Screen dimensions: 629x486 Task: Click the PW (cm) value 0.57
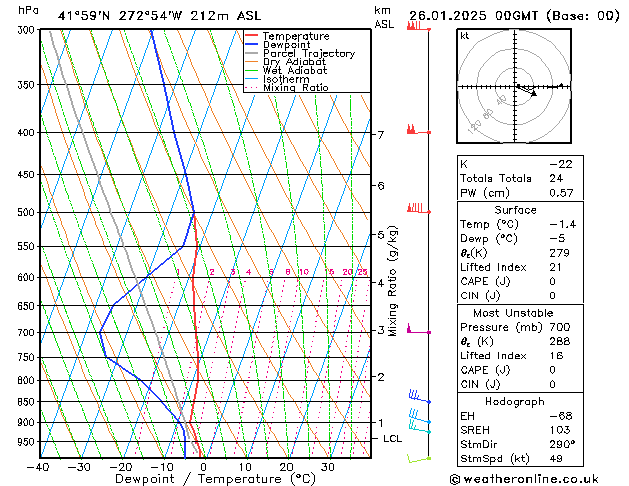[561, 193]
